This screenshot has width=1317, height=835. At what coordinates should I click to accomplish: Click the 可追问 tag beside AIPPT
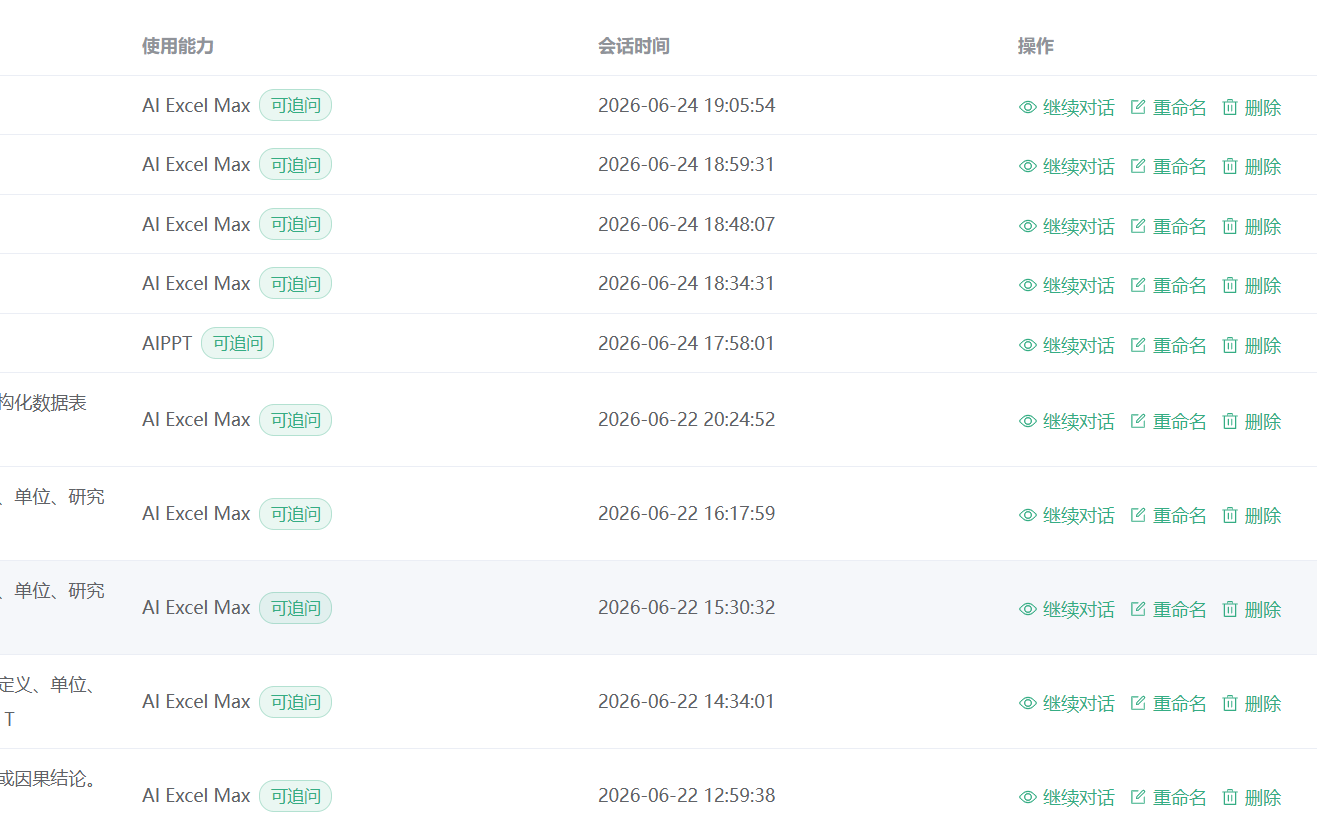237,343
